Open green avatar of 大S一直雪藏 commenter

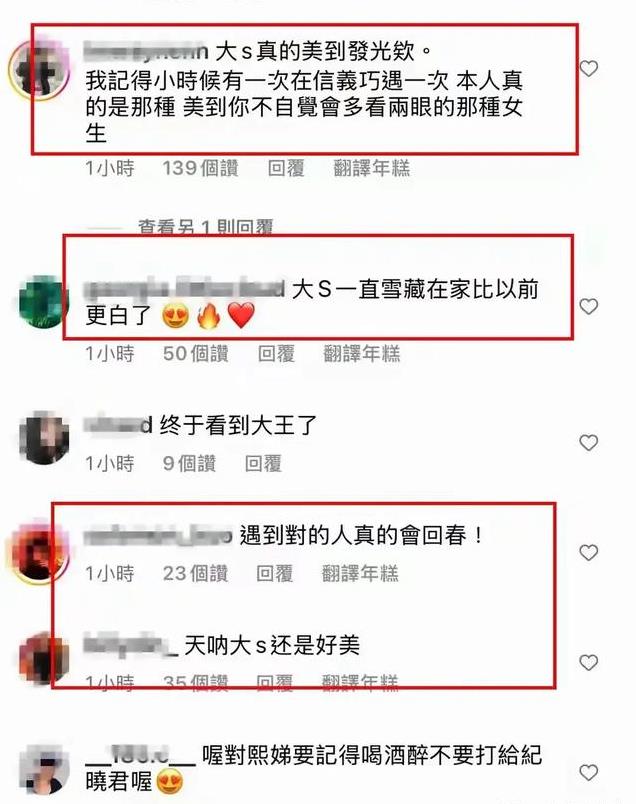click(x=44, y=302)
